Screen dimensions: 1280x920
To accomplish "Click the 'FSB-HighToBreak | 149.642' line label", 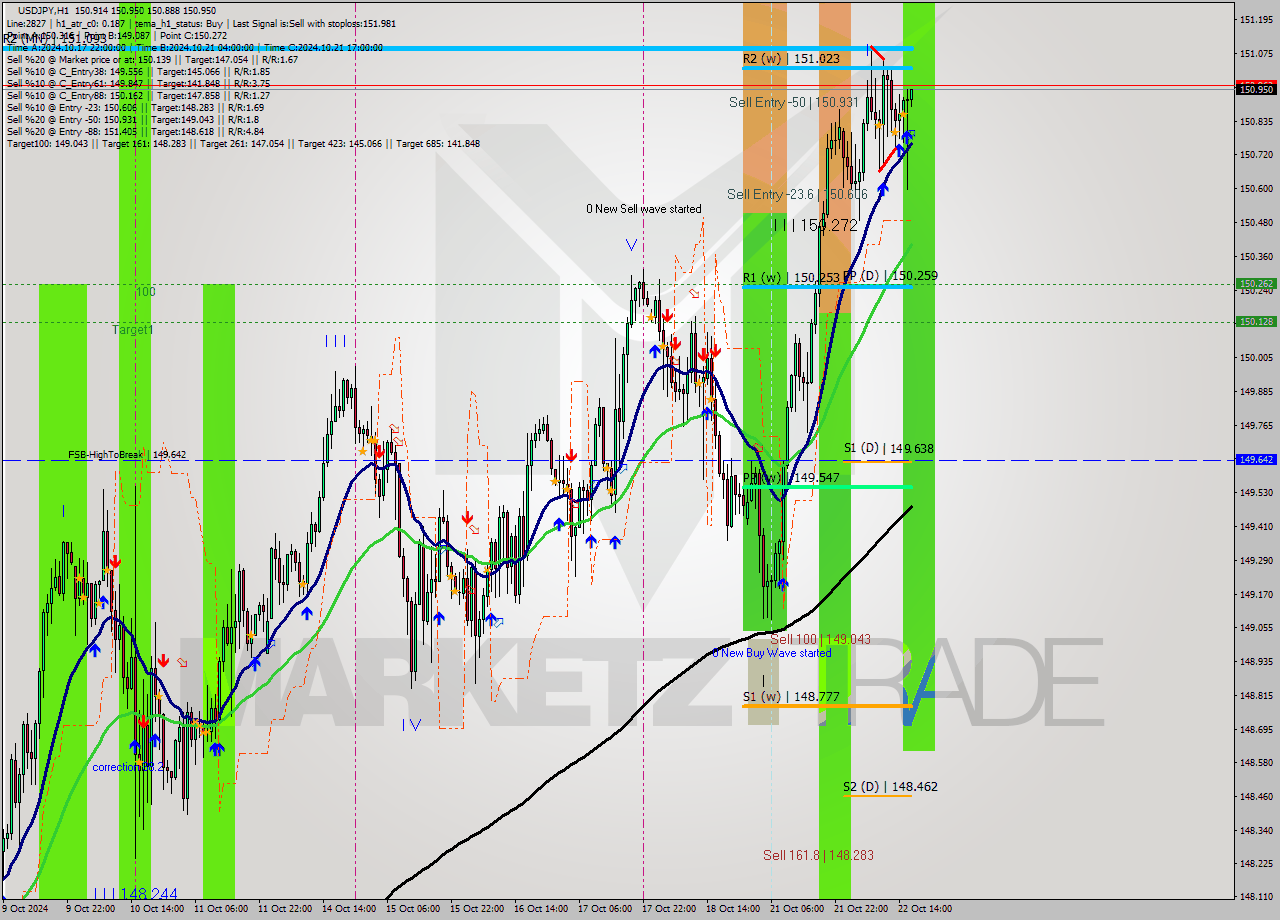I will 127,455.
